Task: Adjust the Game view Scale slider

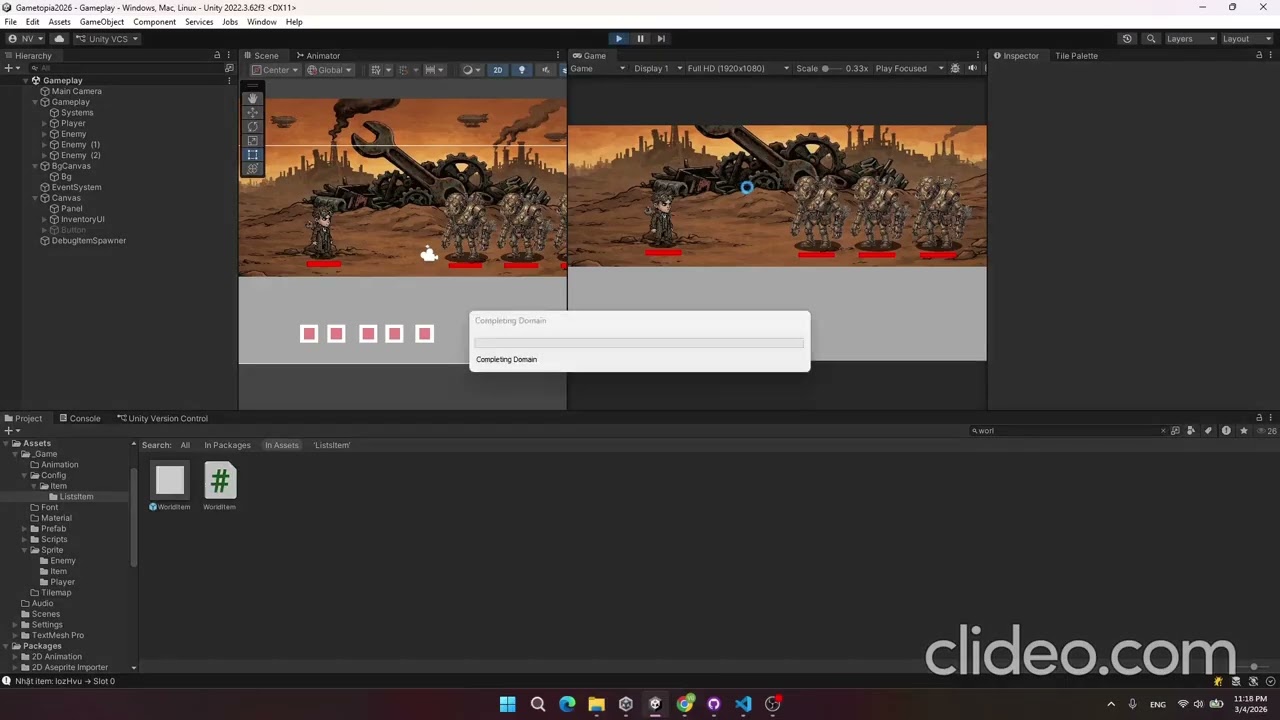Action: tap(832, 69)
